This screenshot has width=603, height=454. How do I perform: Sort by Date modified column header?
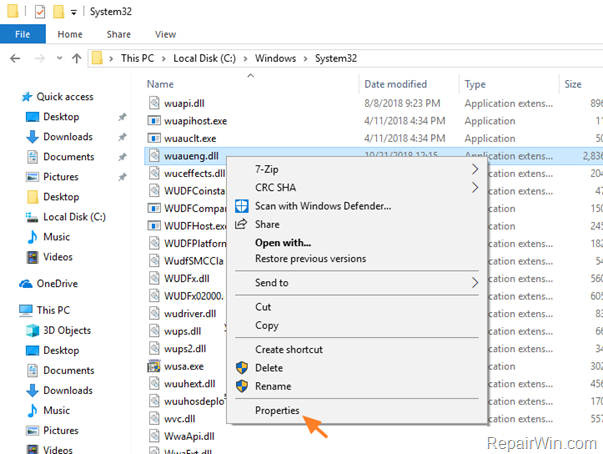(x=395, y=84)
